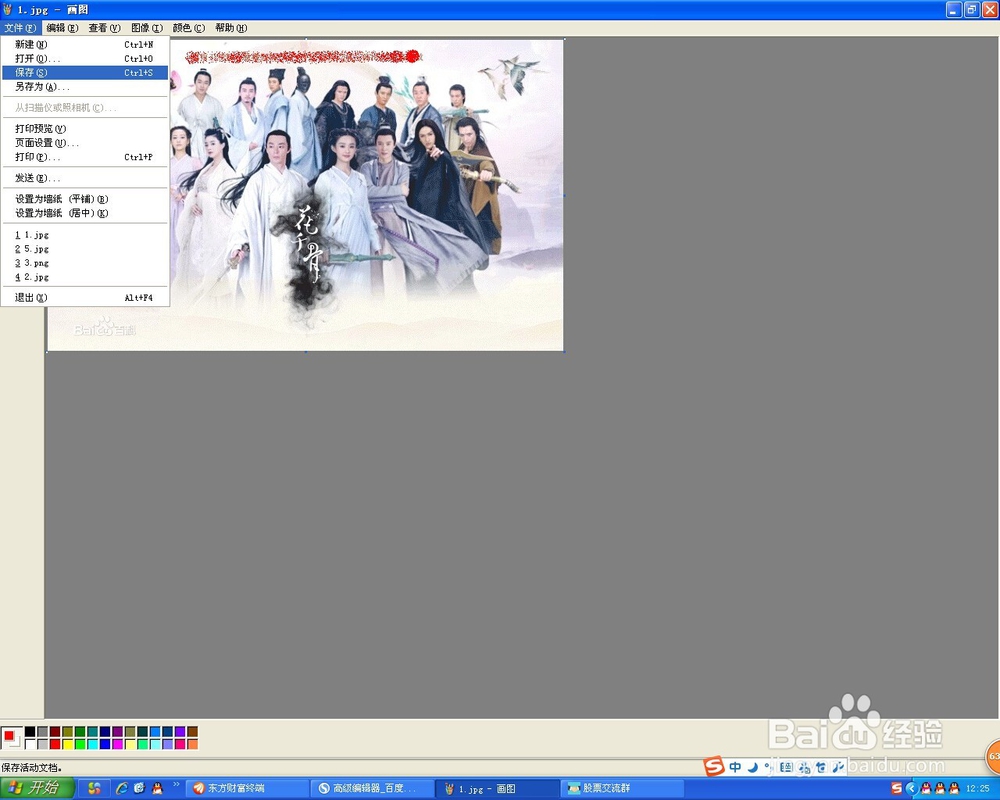The image size is (1000, 800).
Task: Pick dark red swatch in palette
Action: (55, 732)
